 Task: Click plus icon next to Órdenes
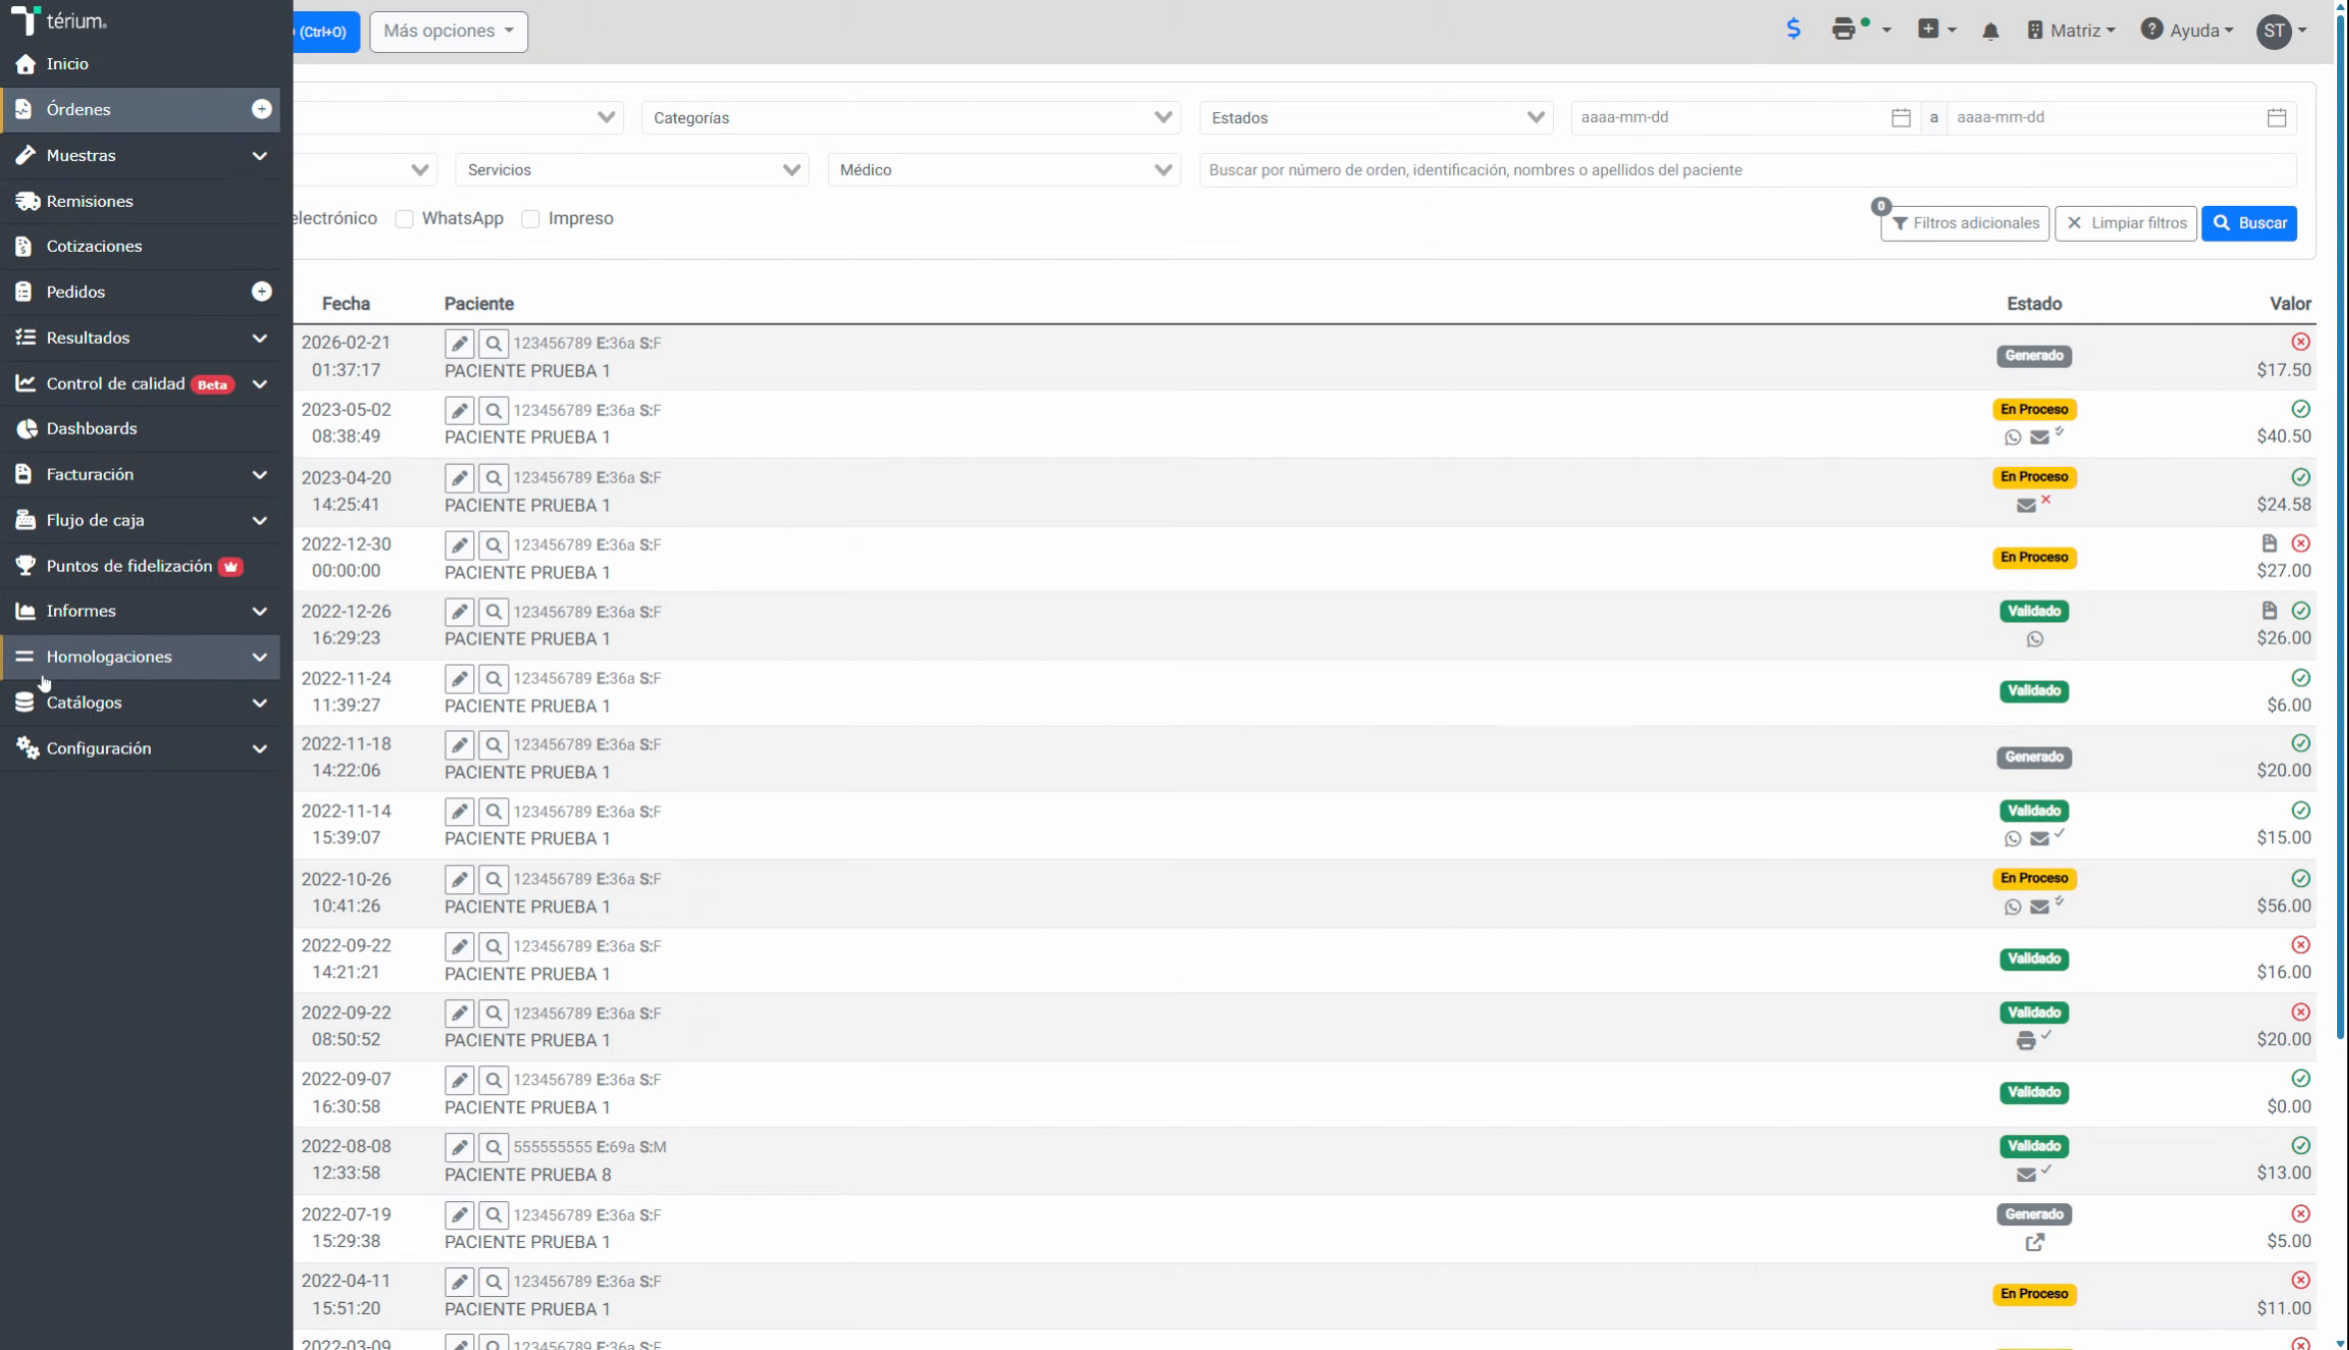click(x=261, y=109)
